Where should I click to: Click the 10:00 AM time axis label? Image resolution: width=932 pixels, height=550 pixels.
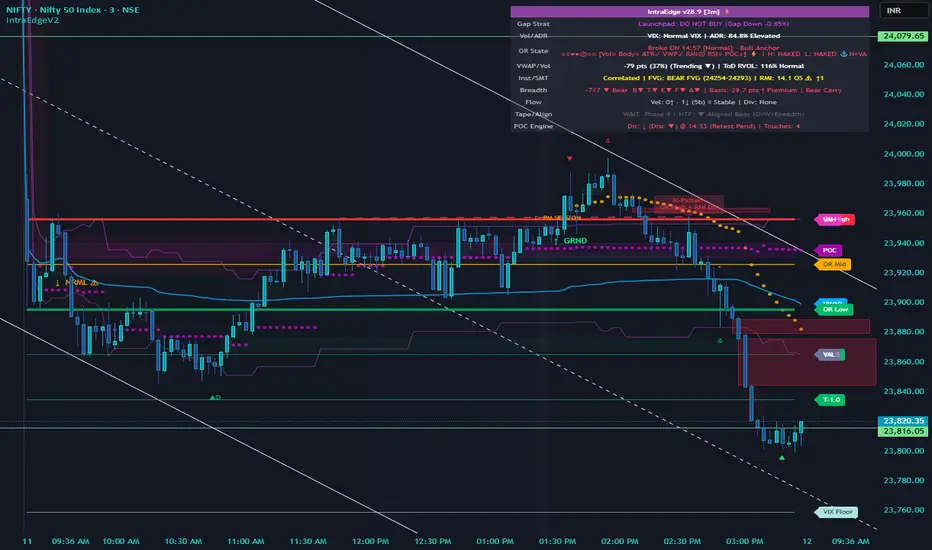pyautogui.click(x=121, y=542)
